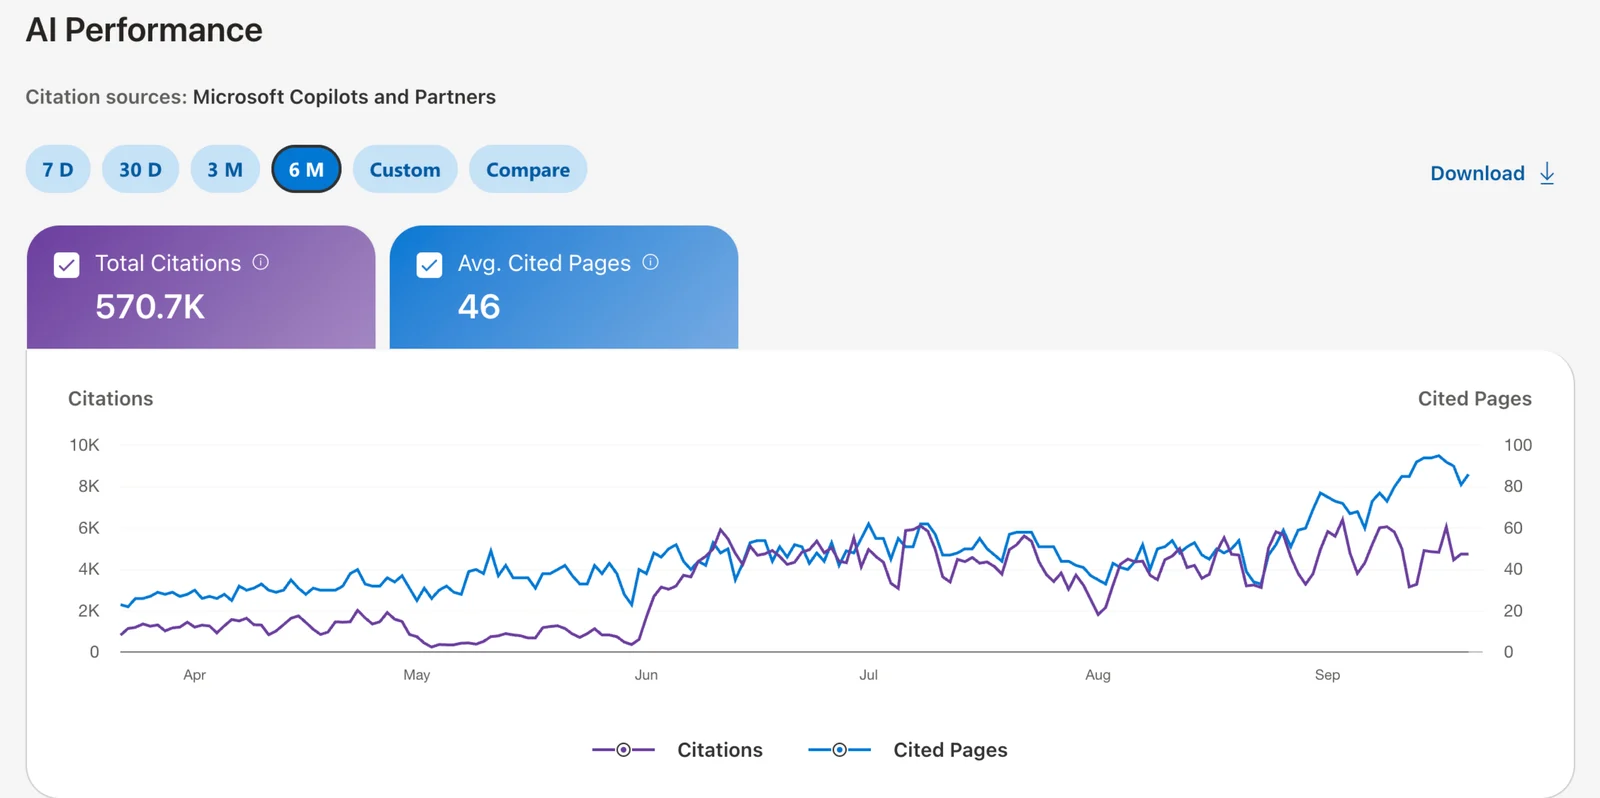
Task: Toggle the Citations series legend label
Action: [x=720, y=750]
